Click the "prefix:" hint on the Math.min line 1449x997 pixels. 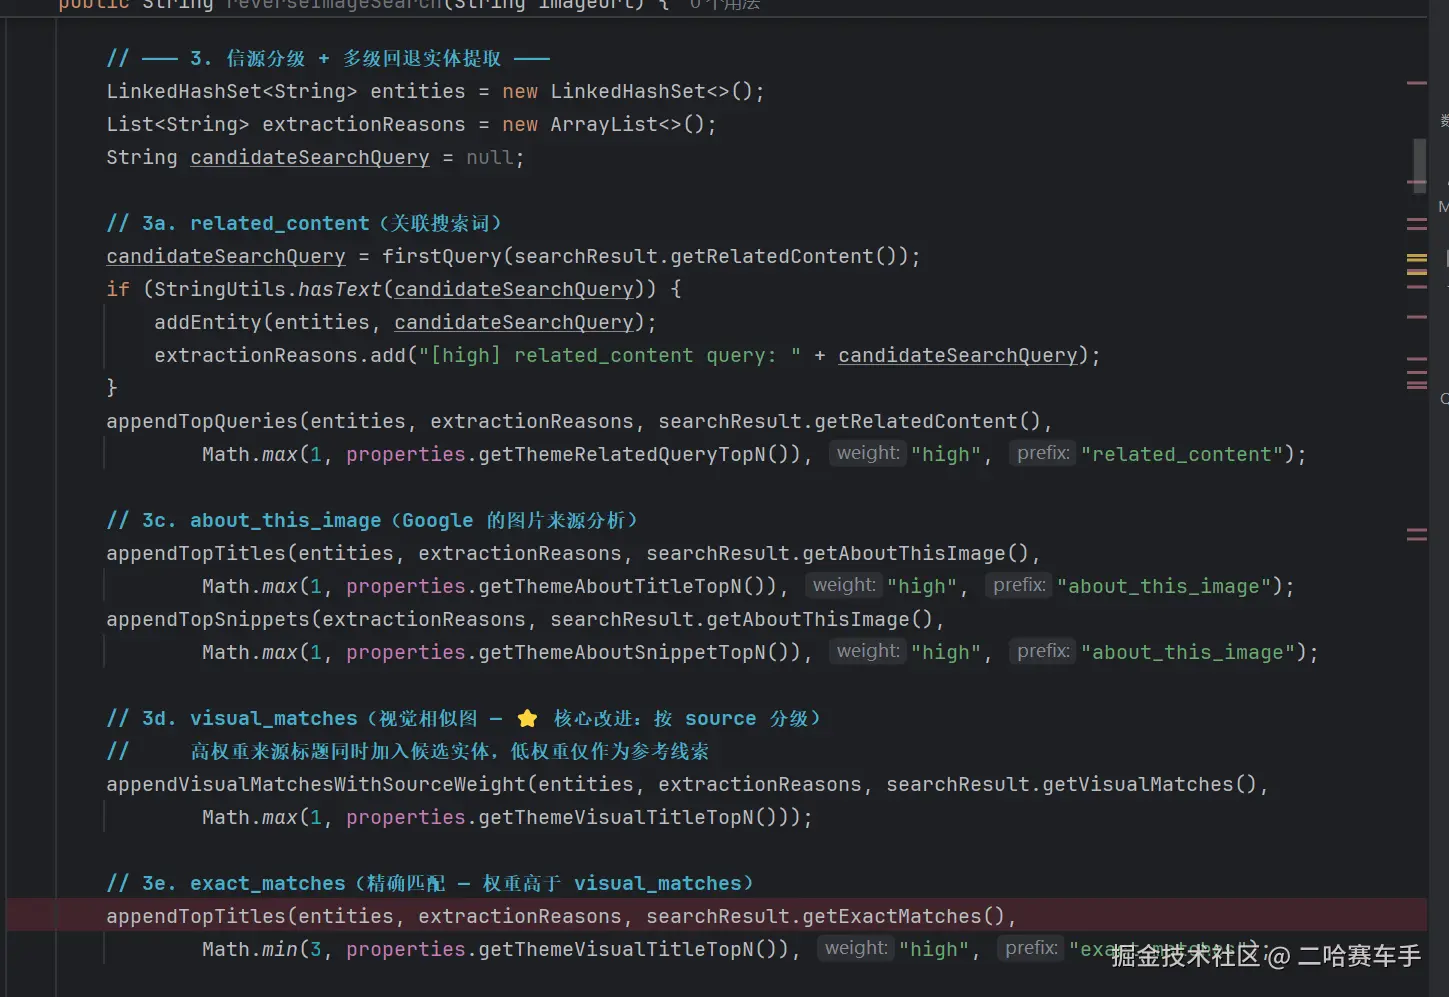pyautogui.click(x=1031, y=948)
